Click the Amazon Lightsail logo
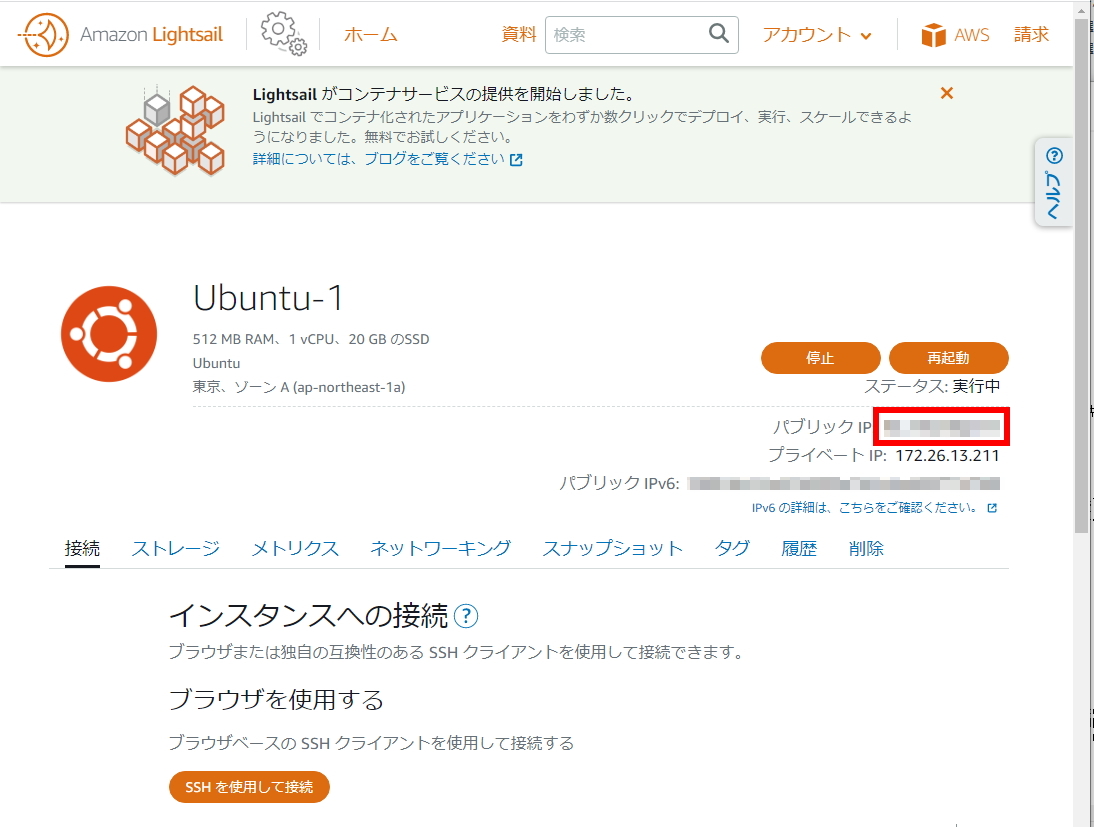 (120, 34)
